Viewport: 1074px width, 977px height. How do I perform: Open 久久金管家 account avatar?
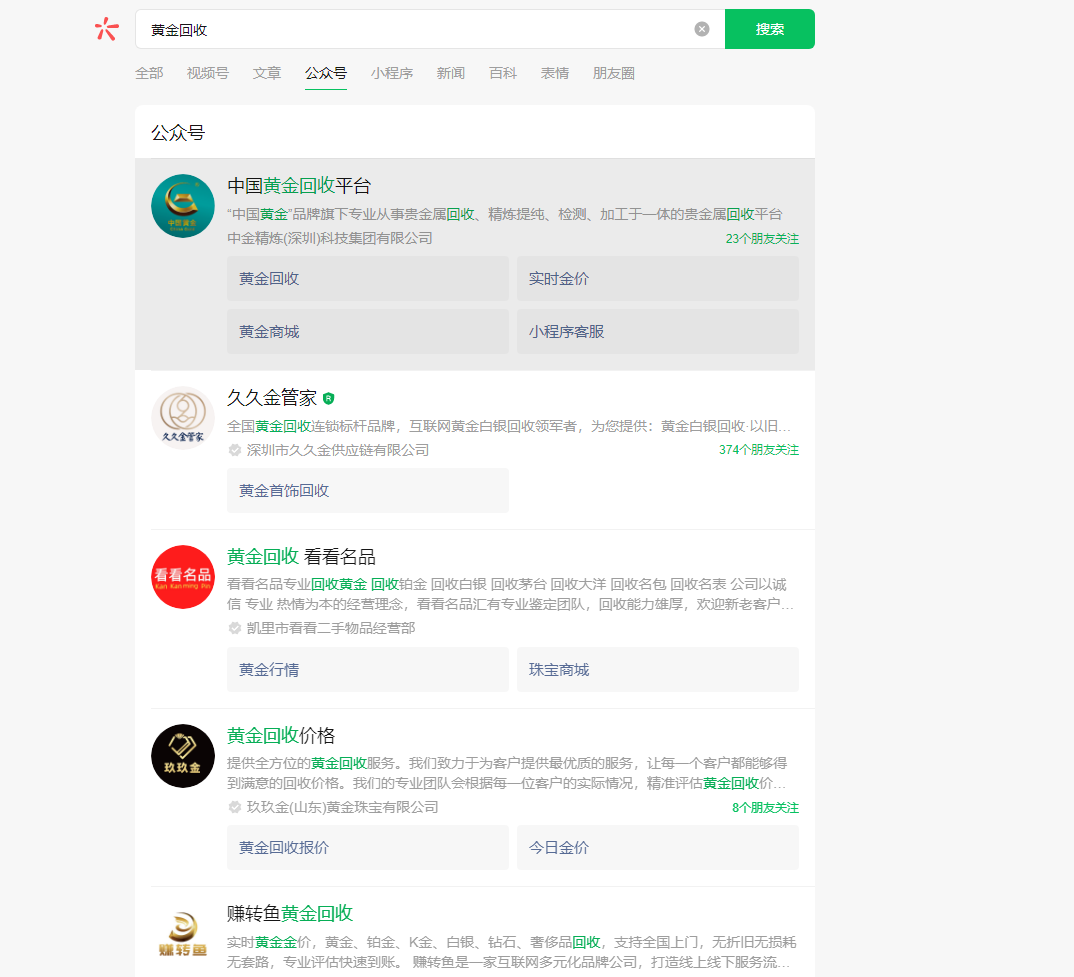point(183,418)
